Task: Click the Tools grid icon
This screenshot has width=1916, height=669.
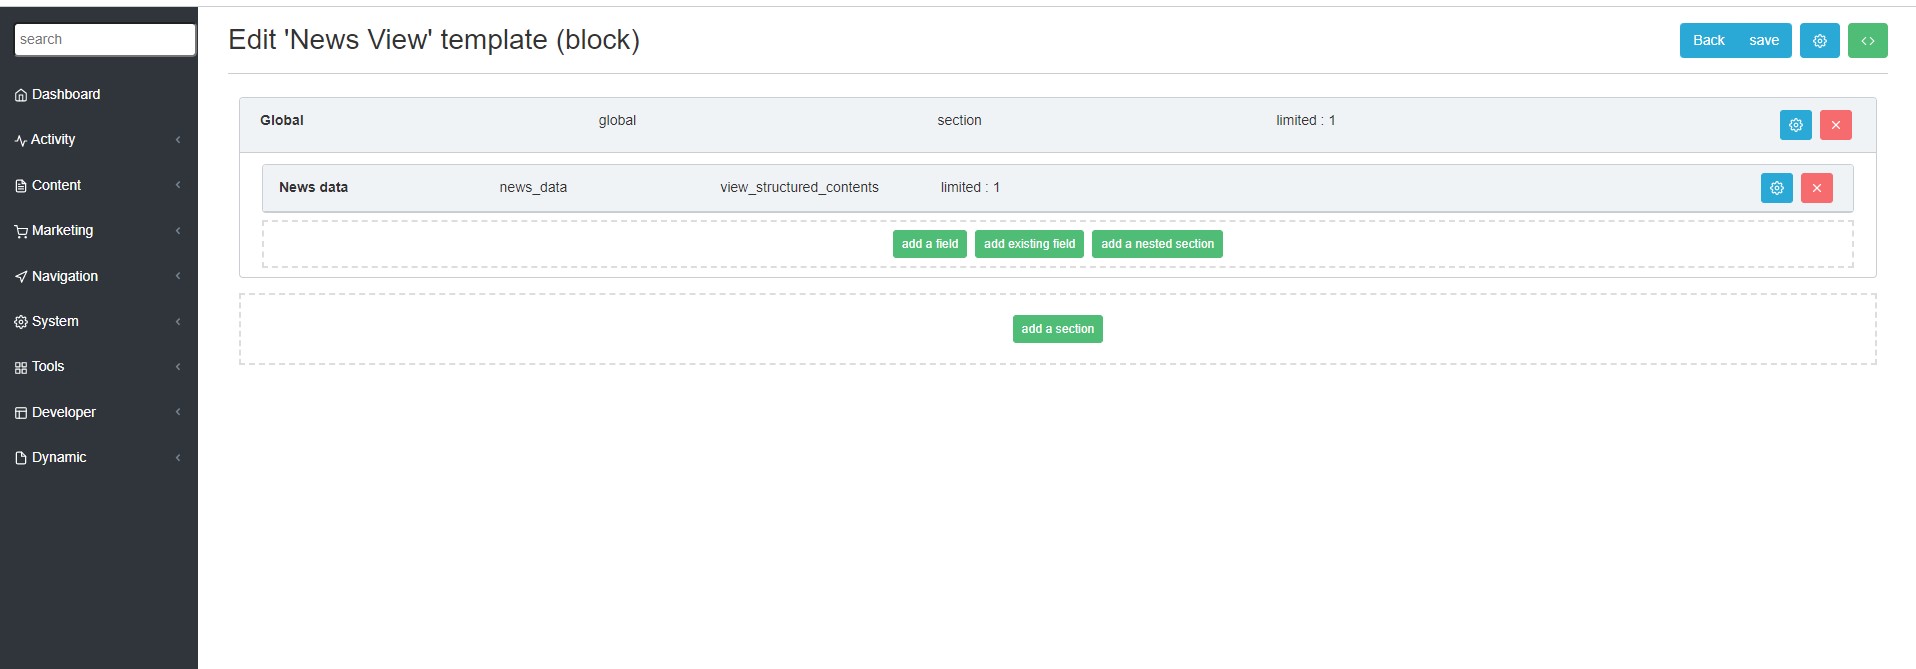Action: [21, 368]
